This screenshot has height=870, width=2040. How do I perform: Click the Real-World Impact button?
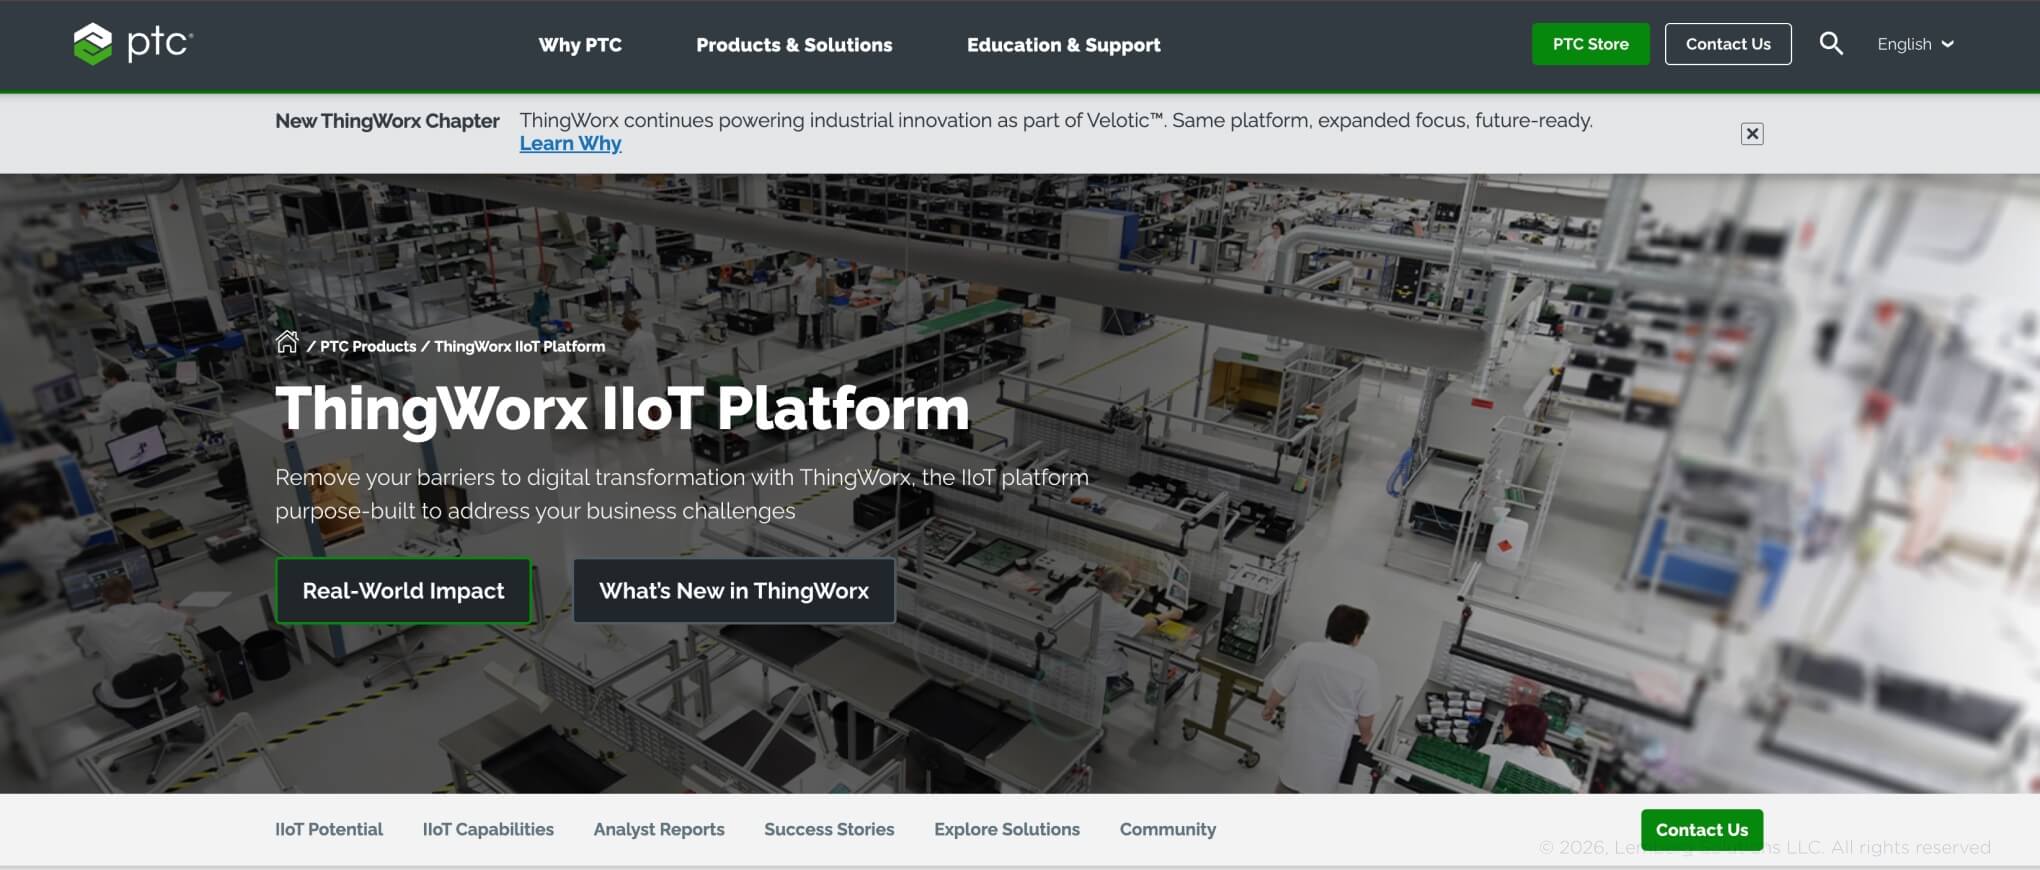(403, 591)
